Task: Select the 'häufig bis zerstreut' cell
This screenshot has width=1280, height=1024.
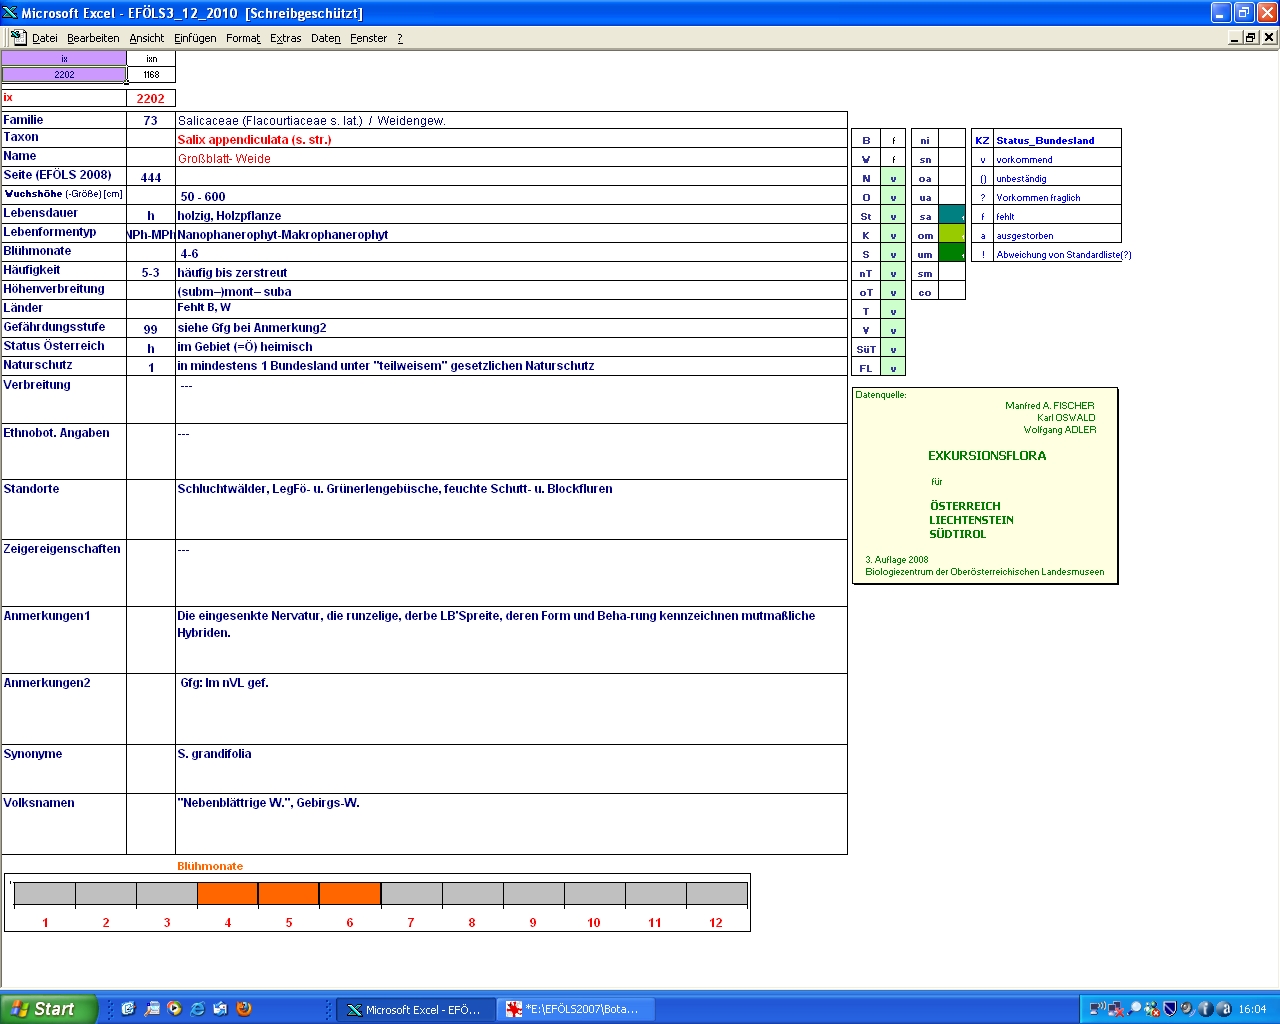Action: [511, 272]
